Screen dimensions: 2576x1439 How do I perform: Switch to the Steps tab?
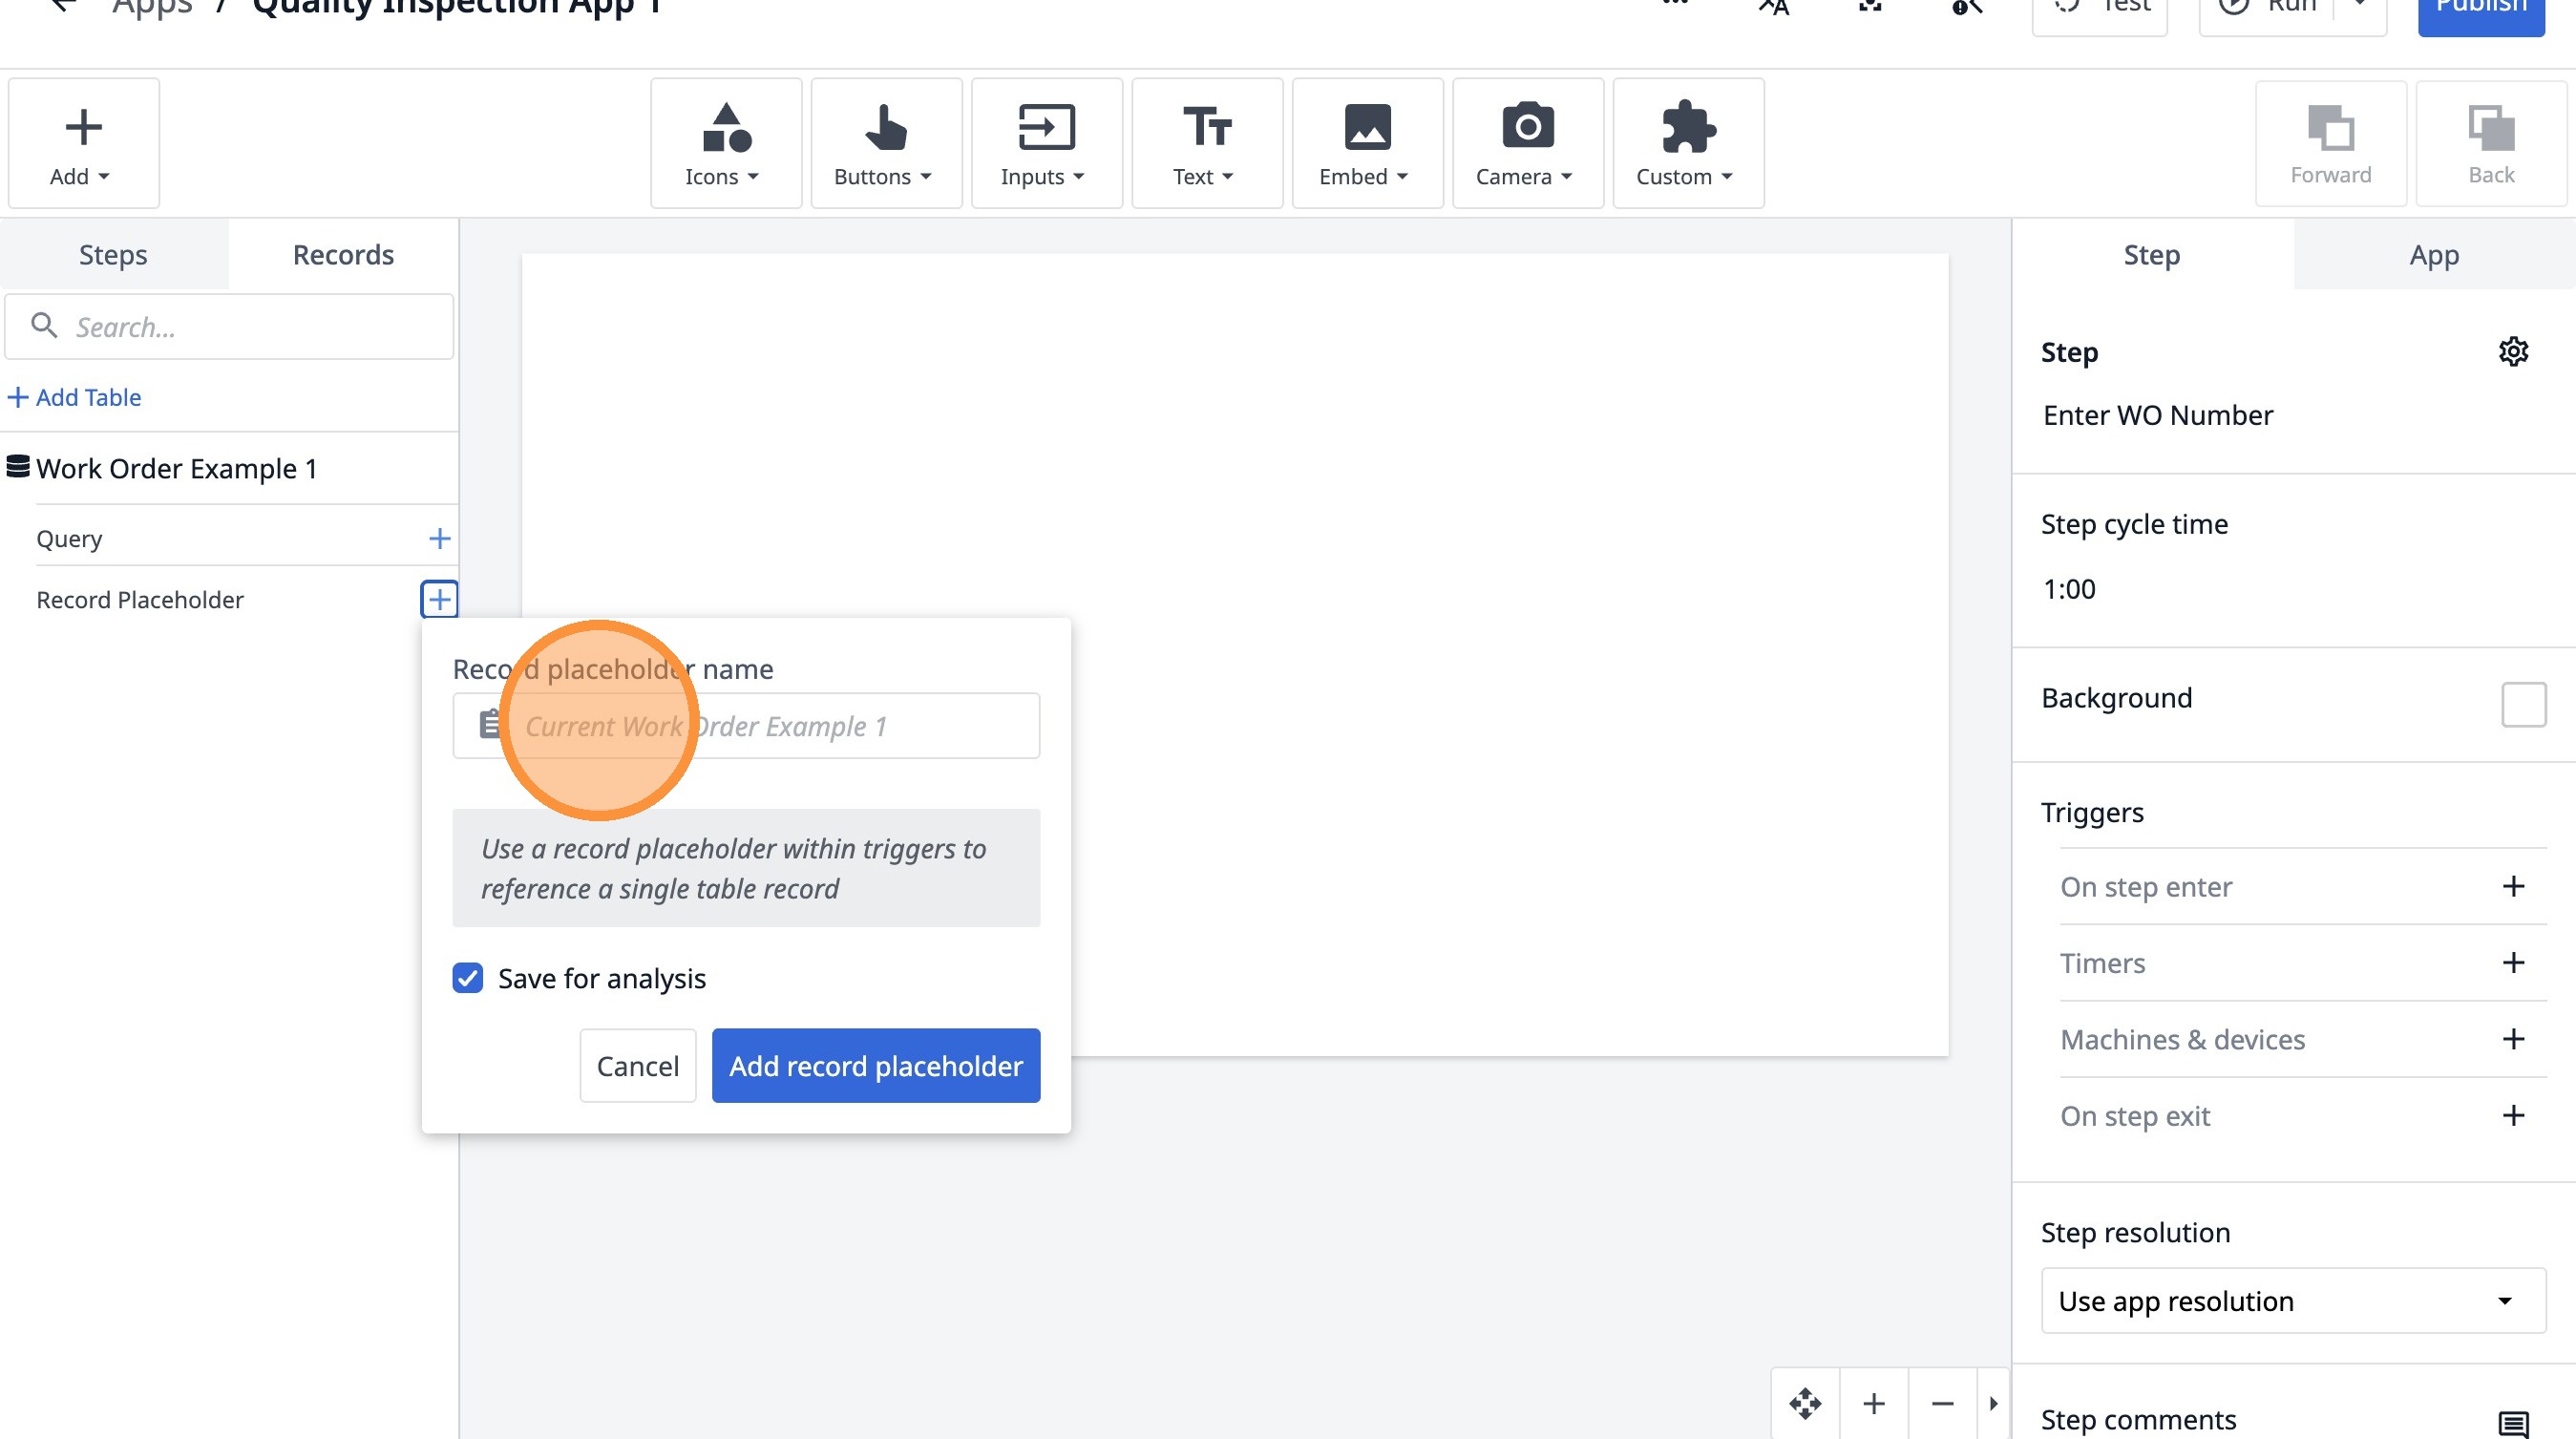point(113,255)
